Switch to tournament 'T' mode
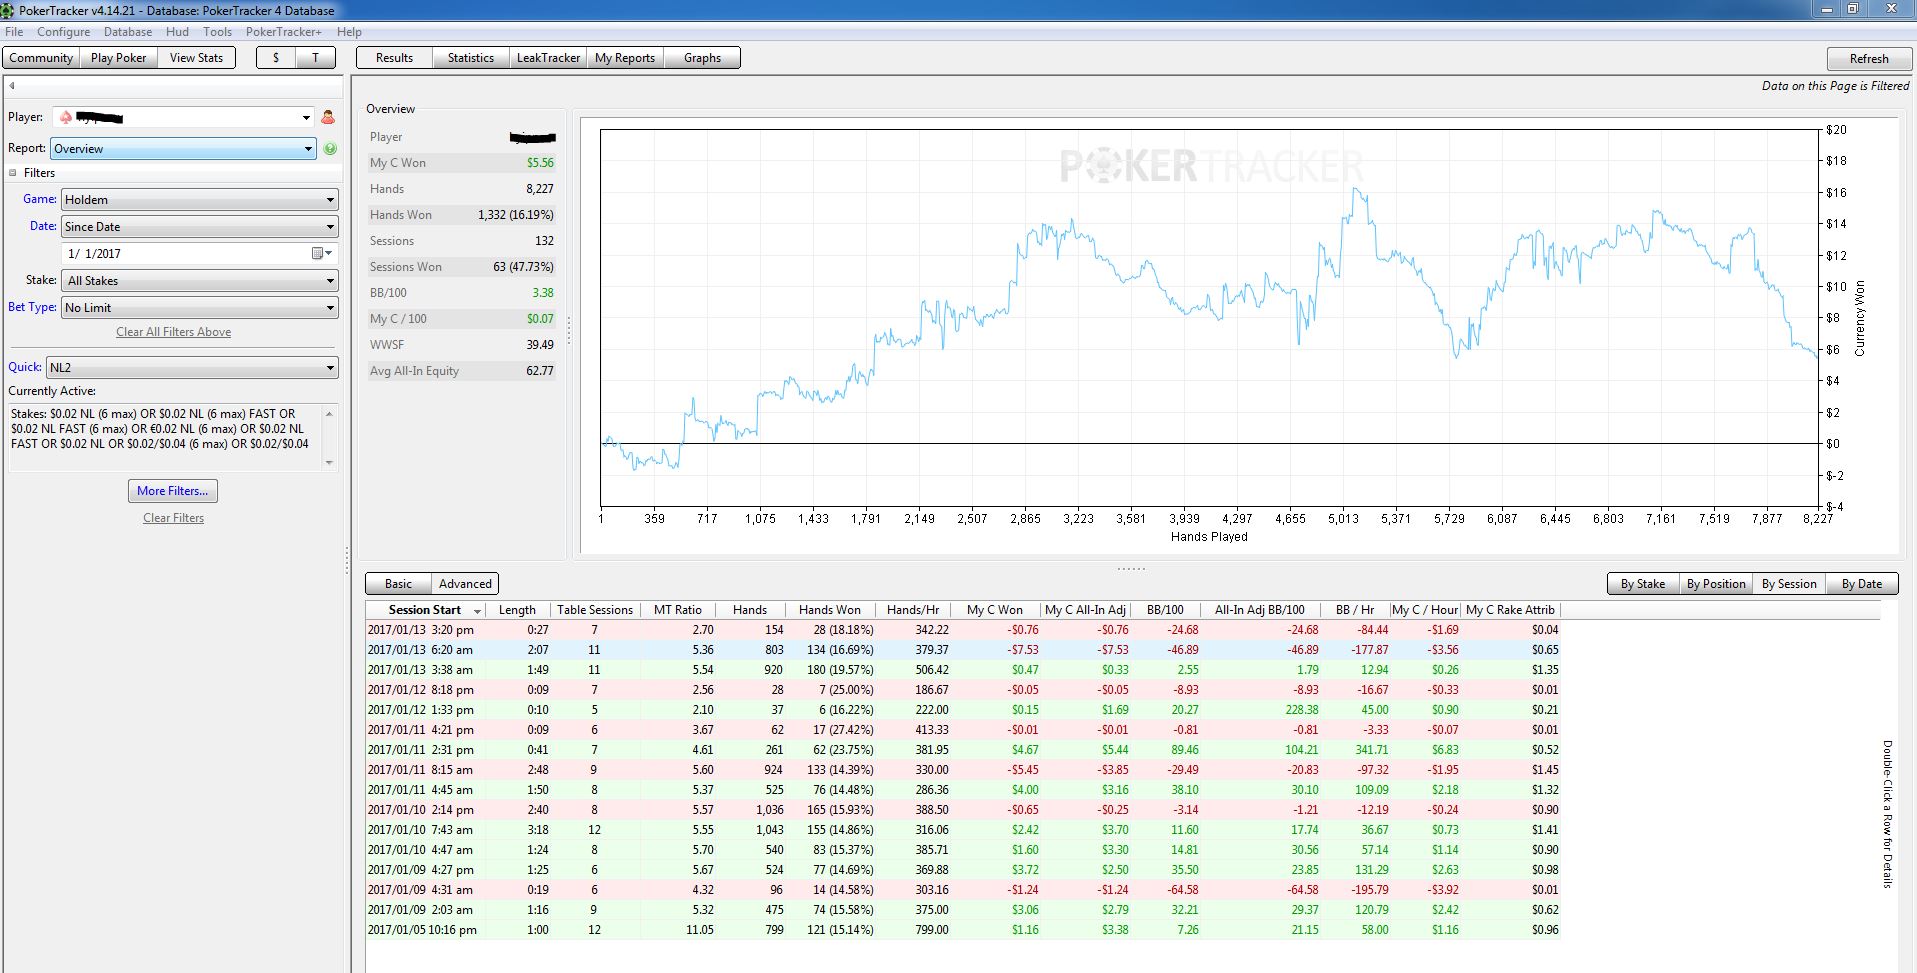The width and height of the screenshot is (1917, 973). [316, 58]
